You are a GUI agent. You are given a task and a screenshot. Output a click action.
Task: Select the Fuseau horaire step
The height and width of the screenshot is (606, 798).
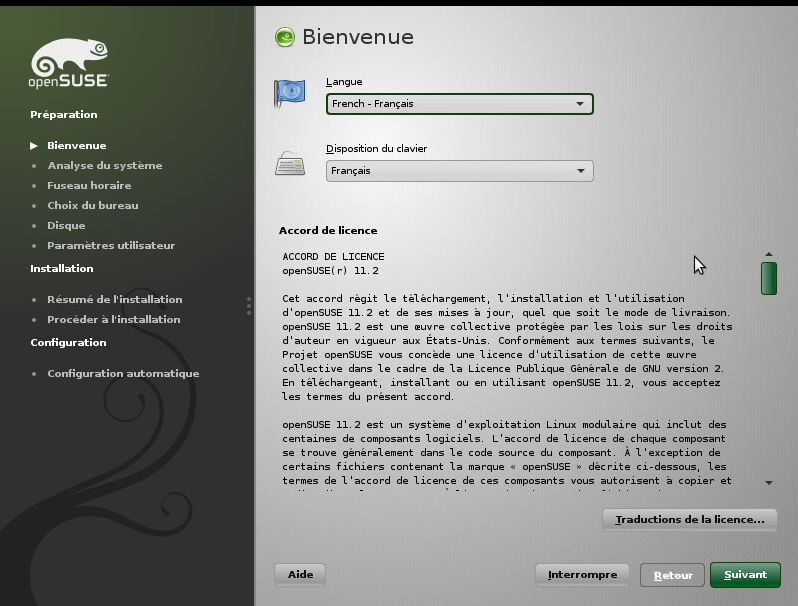(89, 186)
